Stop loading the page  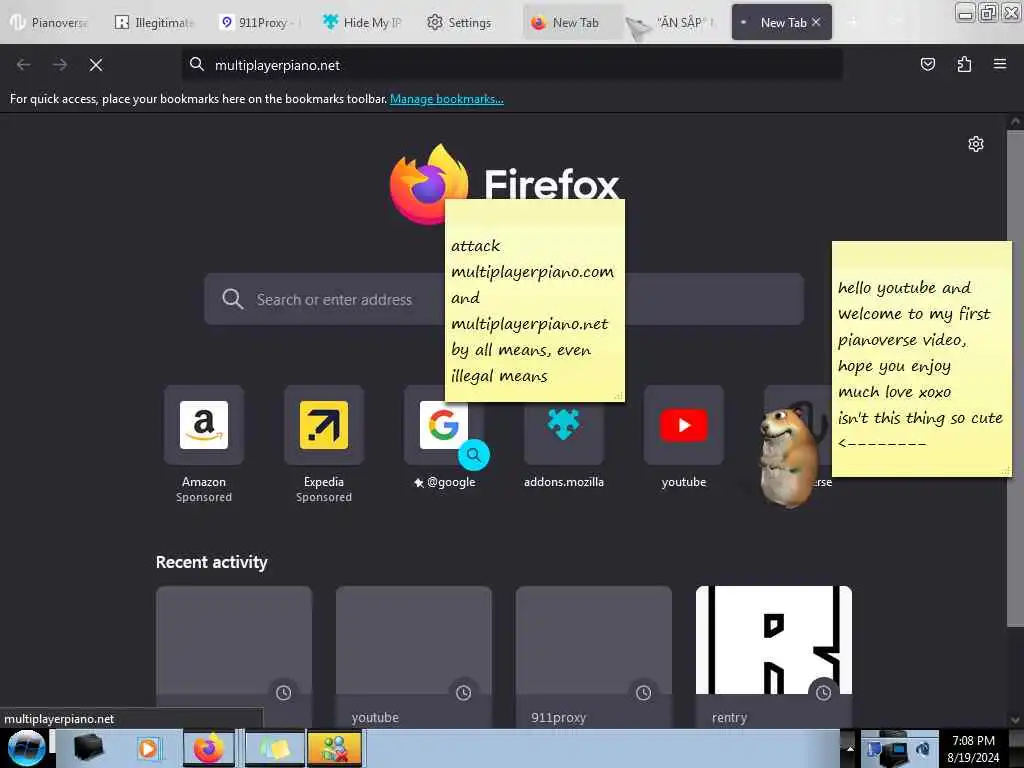tap(96, 65)
